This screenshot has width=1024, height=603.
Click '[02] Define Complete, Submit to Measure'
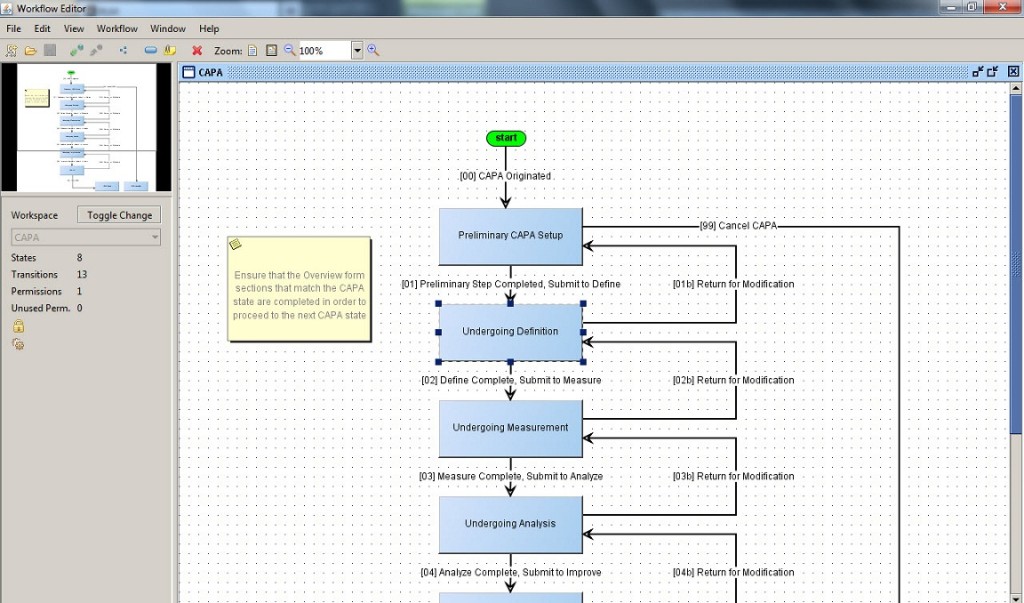click(x=511, y=380)
